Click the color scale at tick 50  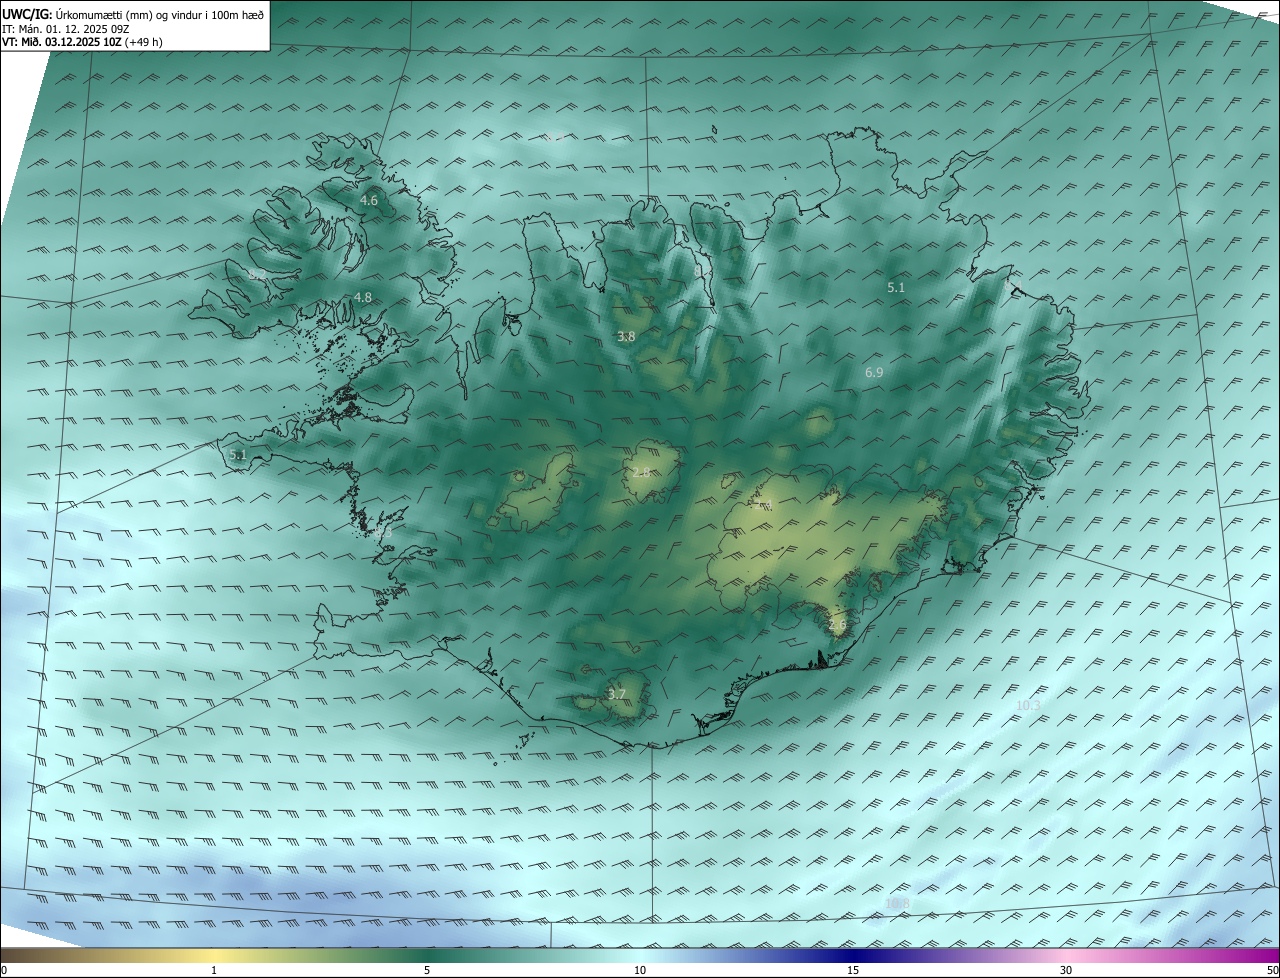coord(1273,970)
